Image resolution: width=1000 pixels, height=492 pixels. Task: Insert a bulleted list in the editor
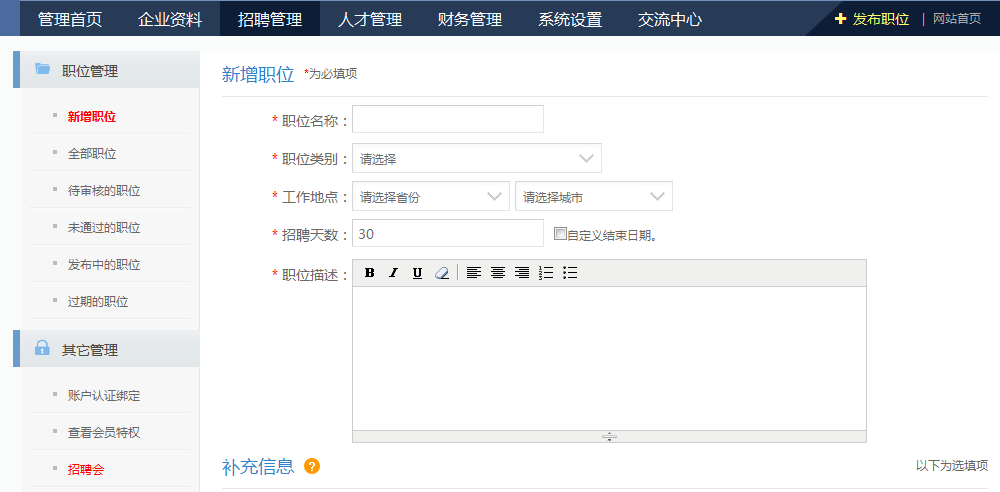coord(570,273)
